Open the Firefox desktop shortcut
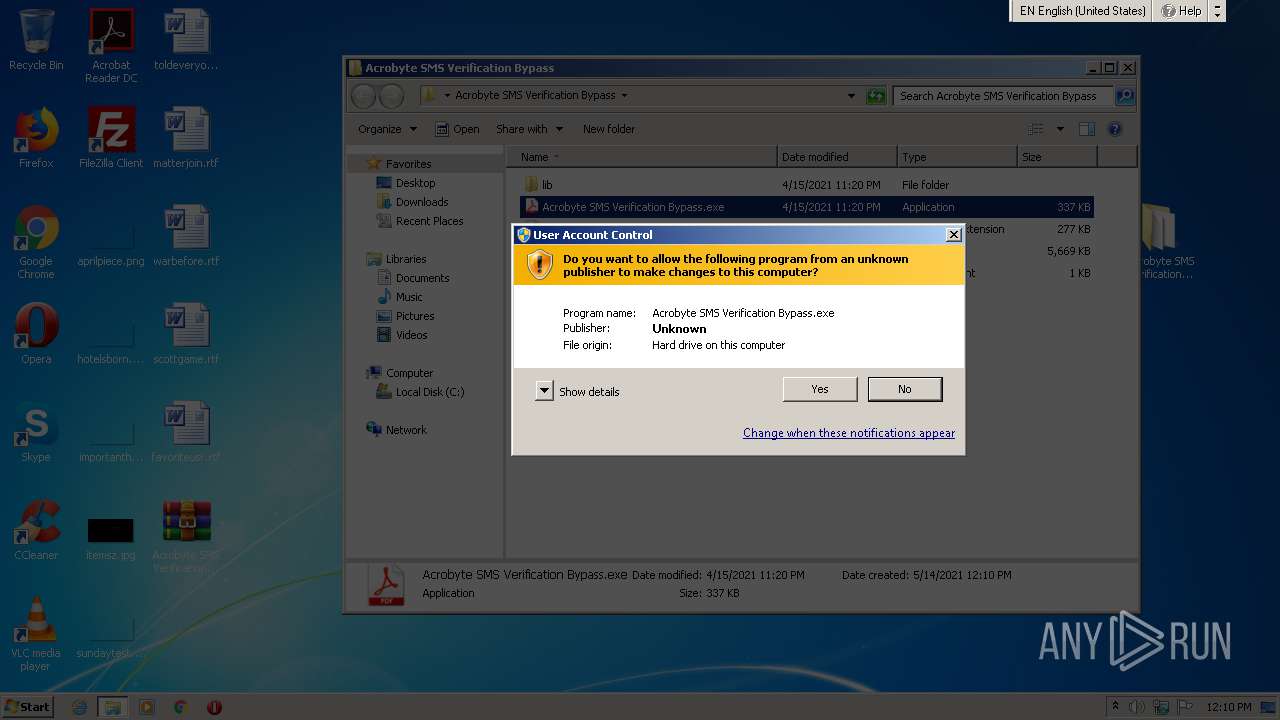 (36, 138)
